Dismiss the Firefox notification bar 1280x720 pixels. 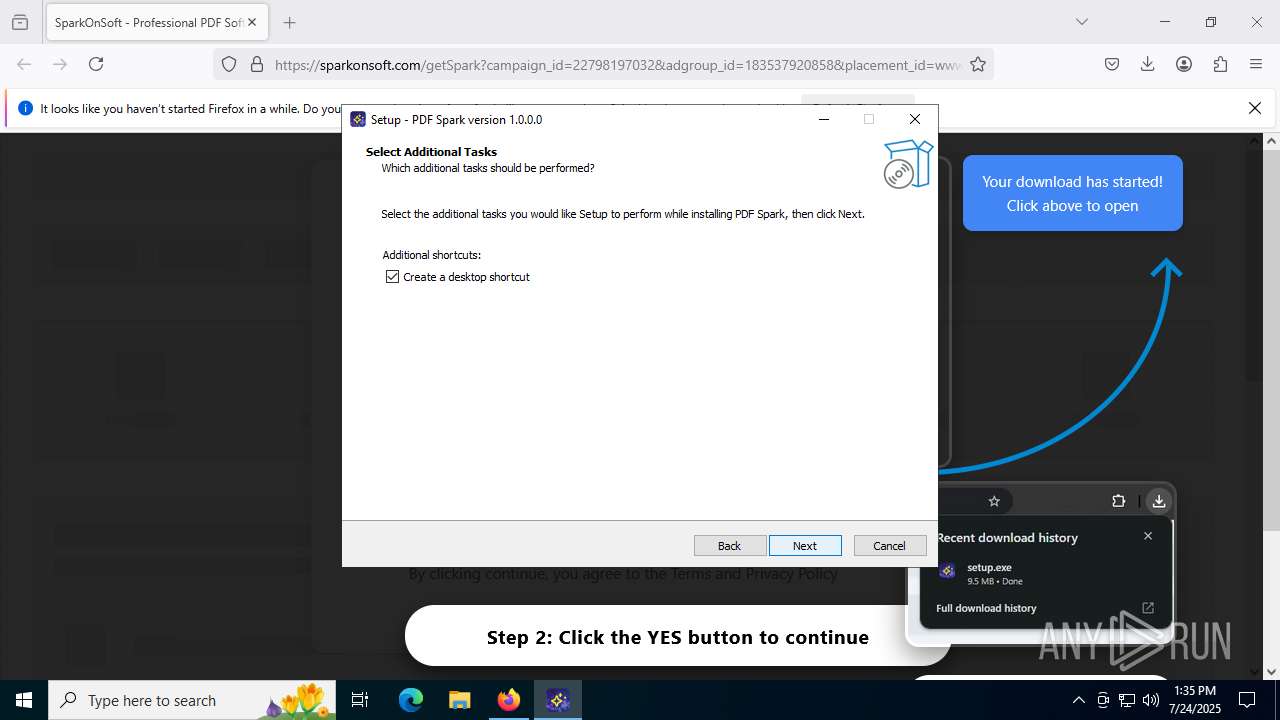click(1255, 108)
